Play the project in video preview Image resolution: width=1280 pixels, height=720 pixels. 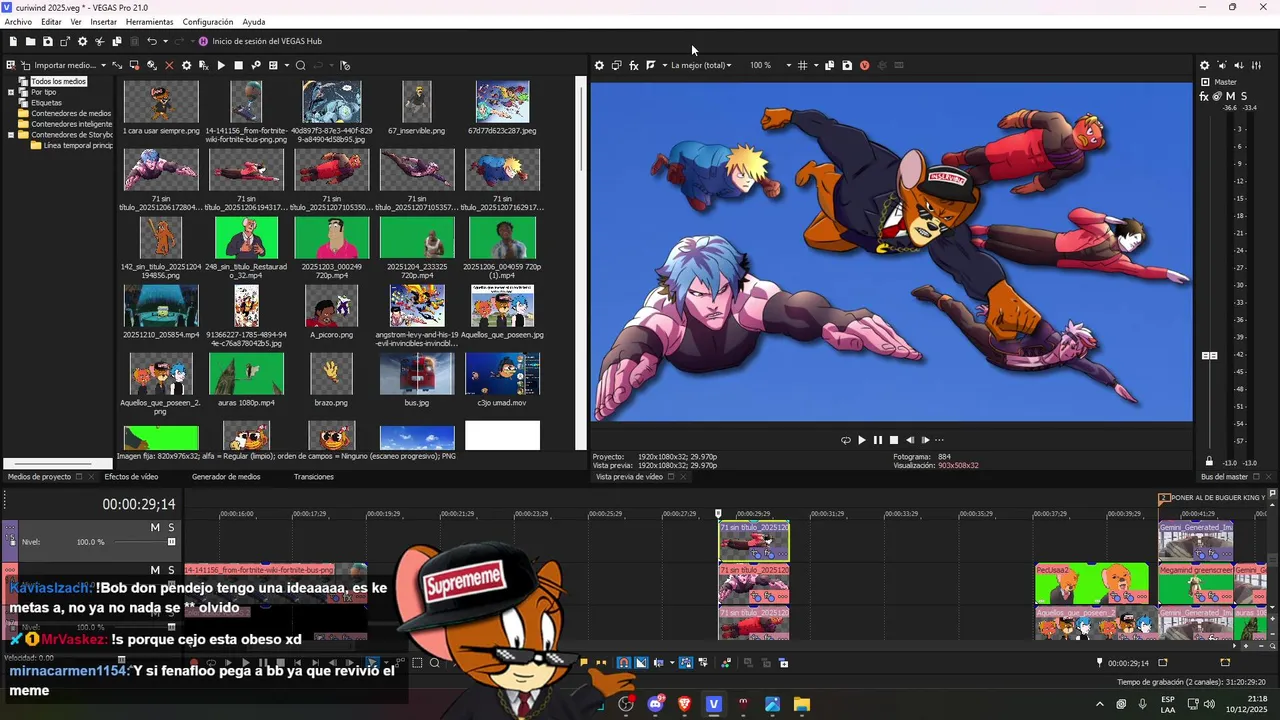tap(862, 440)
